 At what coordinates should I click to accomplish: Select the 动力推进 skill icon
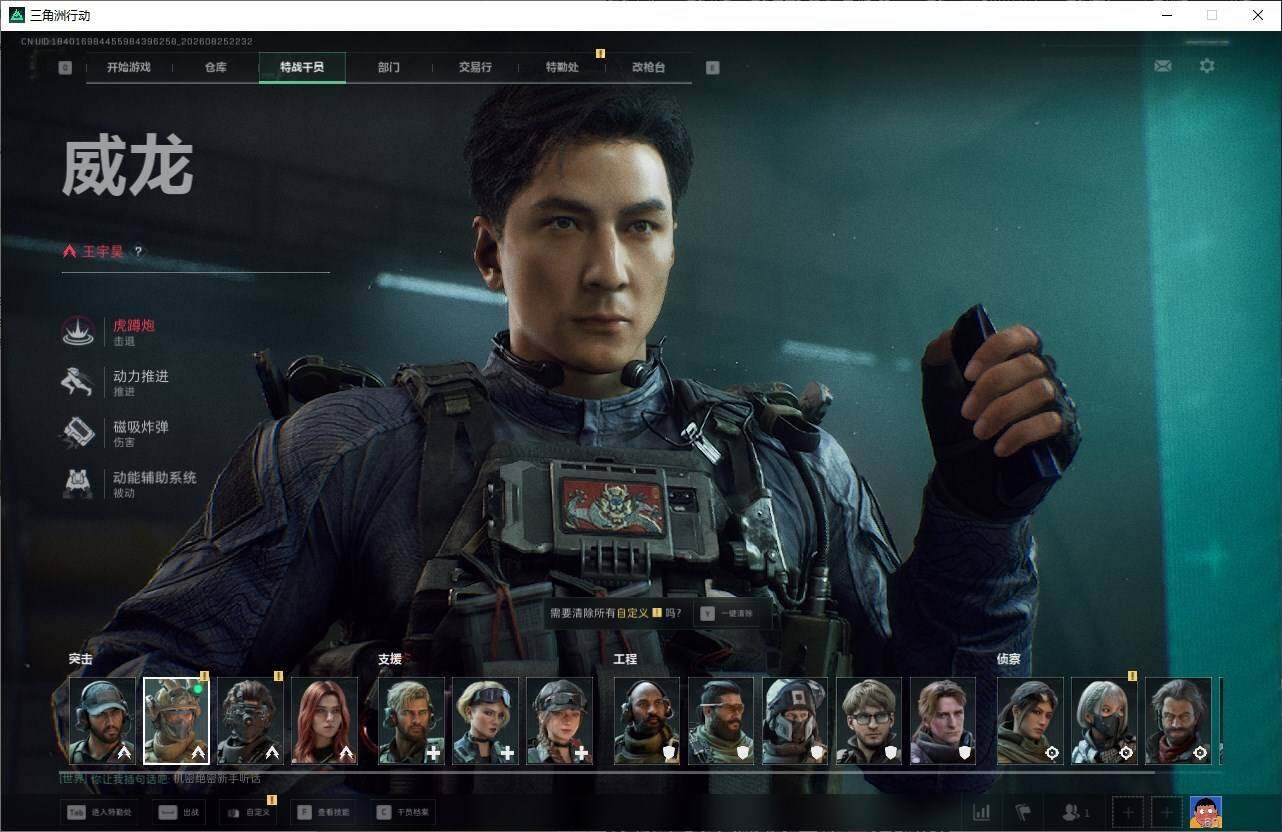tap(78, 382)
